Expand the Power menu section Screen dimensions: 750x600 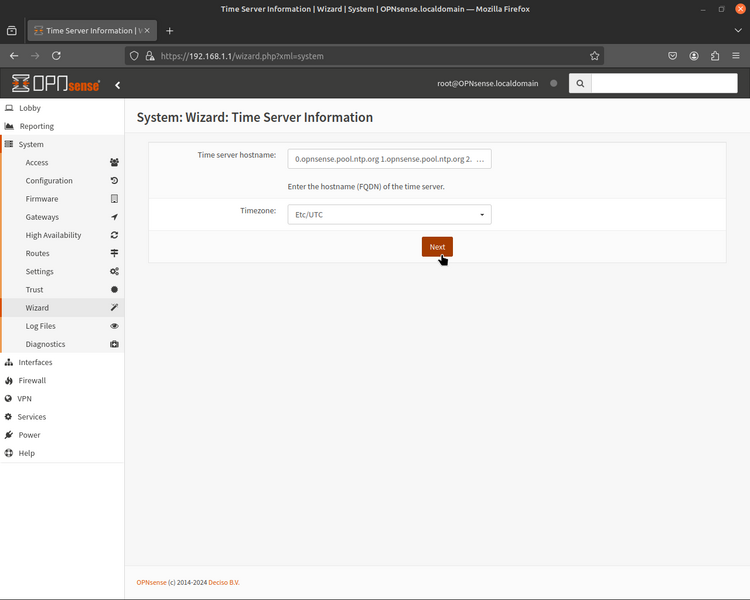point(62,435)
